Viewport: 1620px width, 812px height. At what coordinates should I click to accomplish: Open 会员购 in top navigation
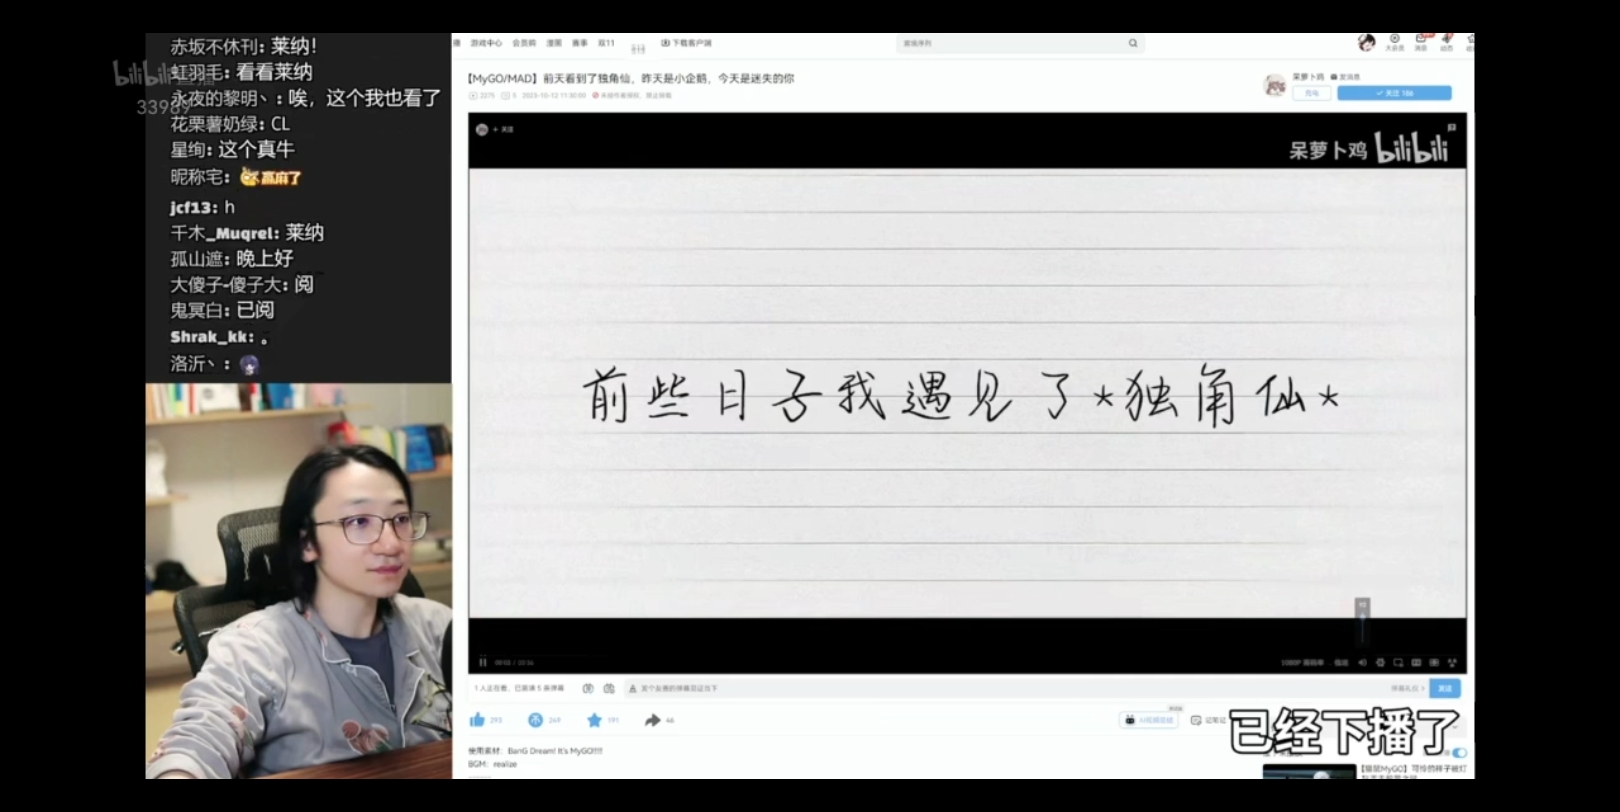tap(524, 43)
